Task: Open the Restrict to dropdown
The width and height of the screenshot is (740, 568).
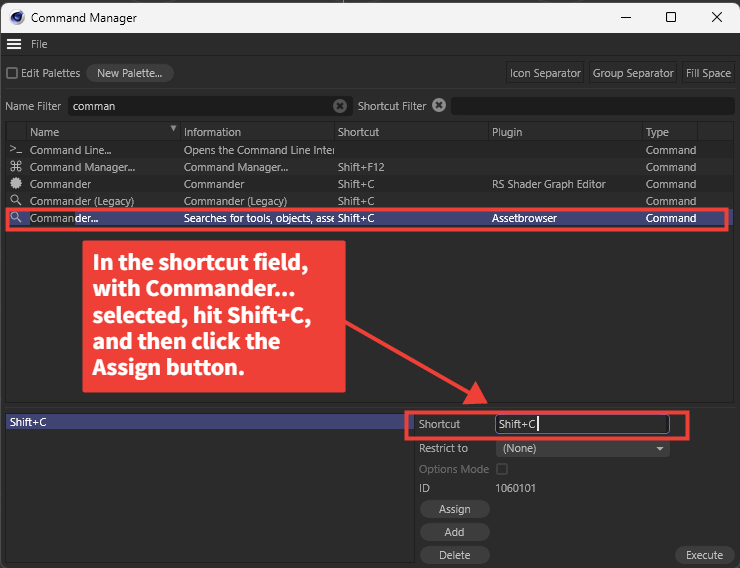Action: [x=582, y=448]
